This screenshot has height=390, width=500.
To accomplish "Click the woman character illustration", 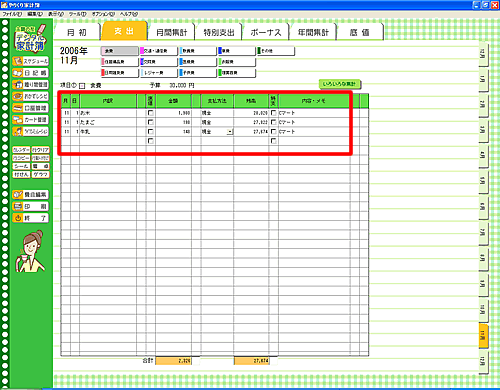I will [x=30, y=251].
